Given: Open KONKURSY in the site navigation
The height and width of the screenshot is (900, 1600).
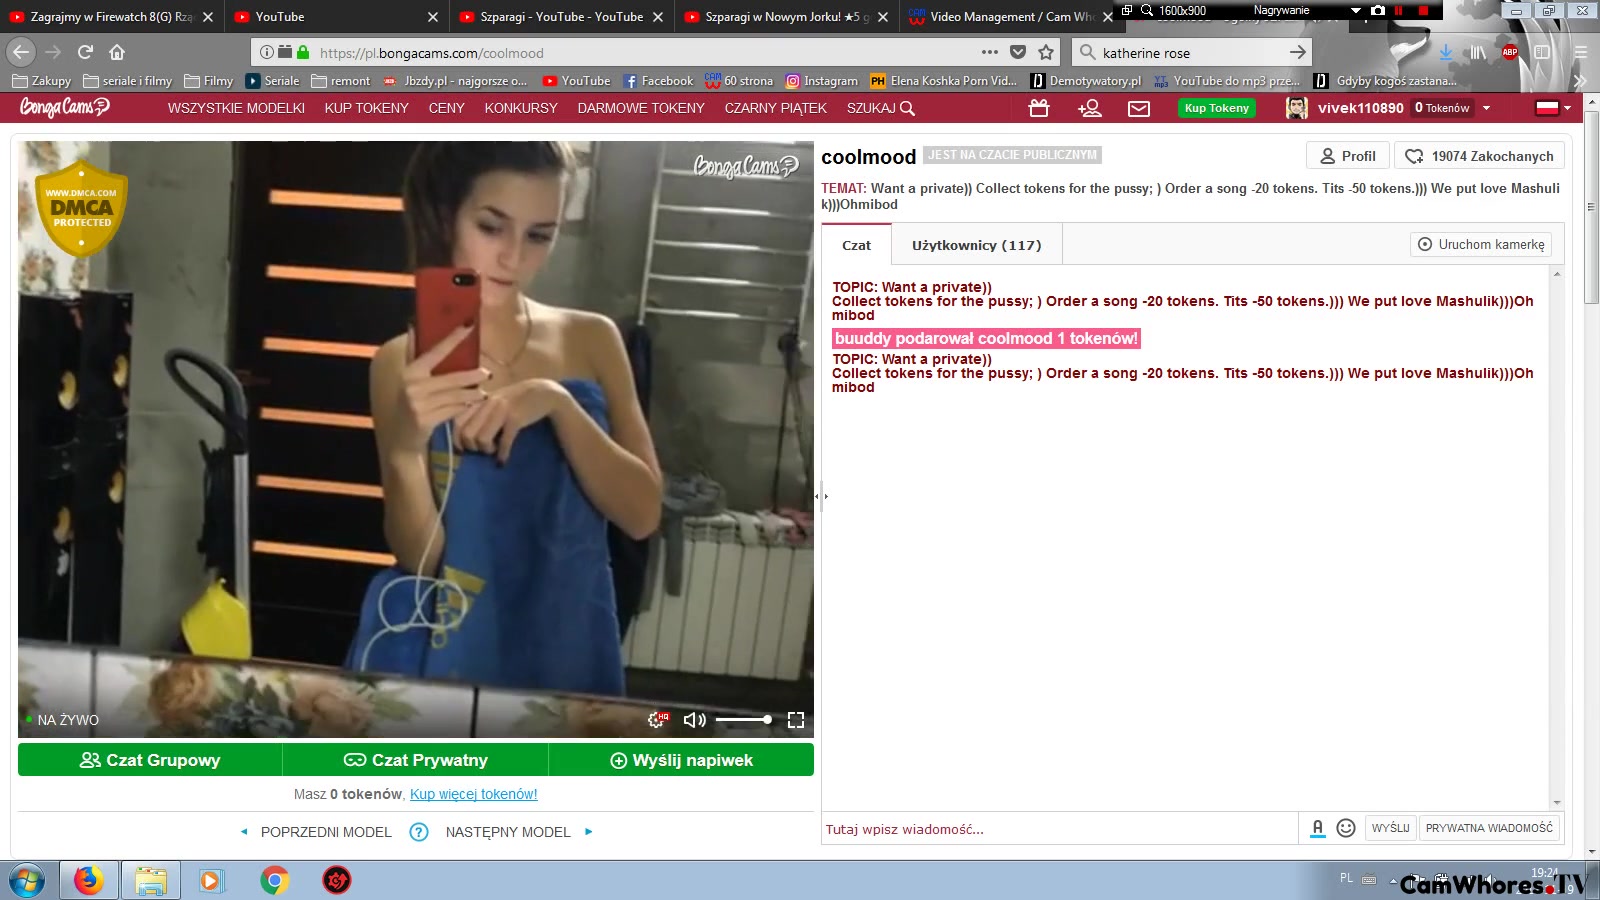Looking at the screenshot, I should 521,108.
